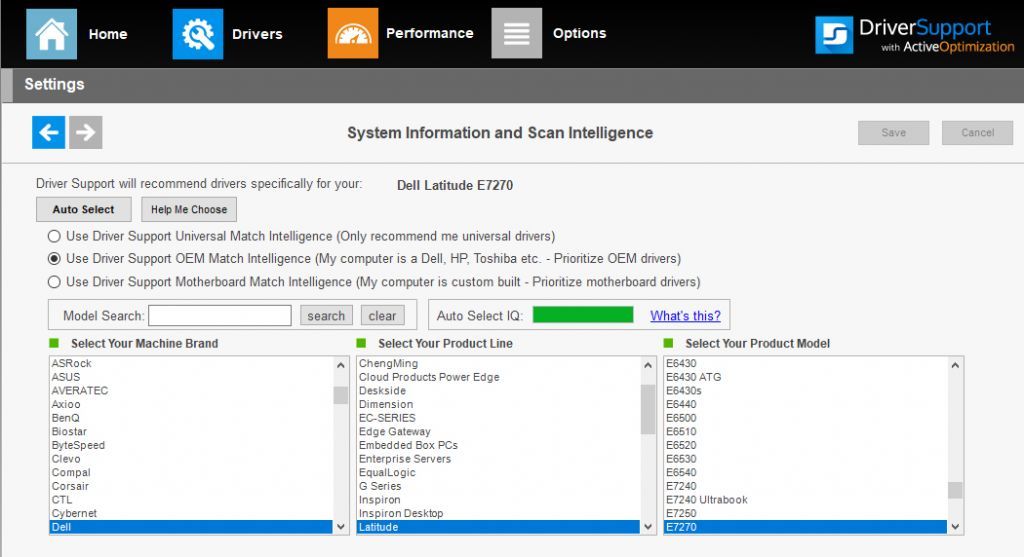Click Product Line scrollbar thumb

pos(648,409)
